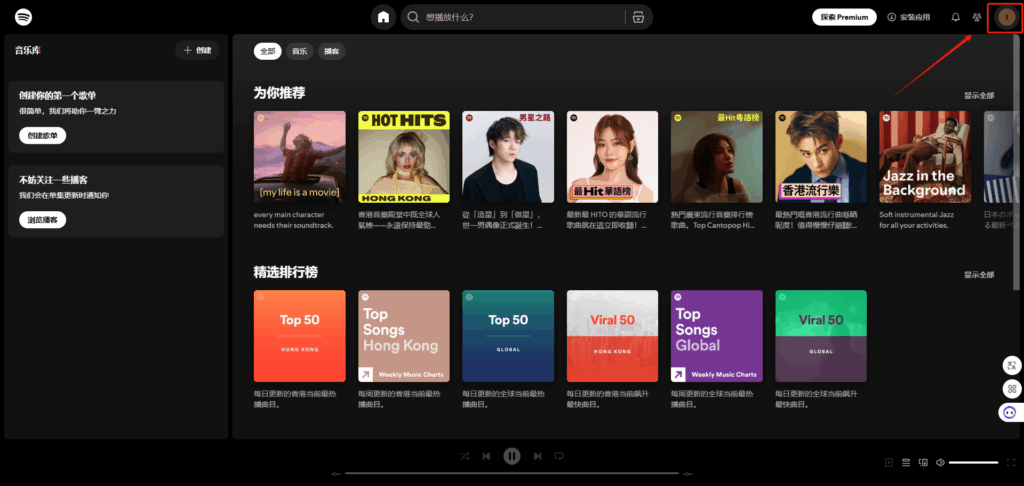Open Top 50 Hong Kong chart
Image resolution: width=1024 pixels, height=486 pixels.
pos(300,336)
